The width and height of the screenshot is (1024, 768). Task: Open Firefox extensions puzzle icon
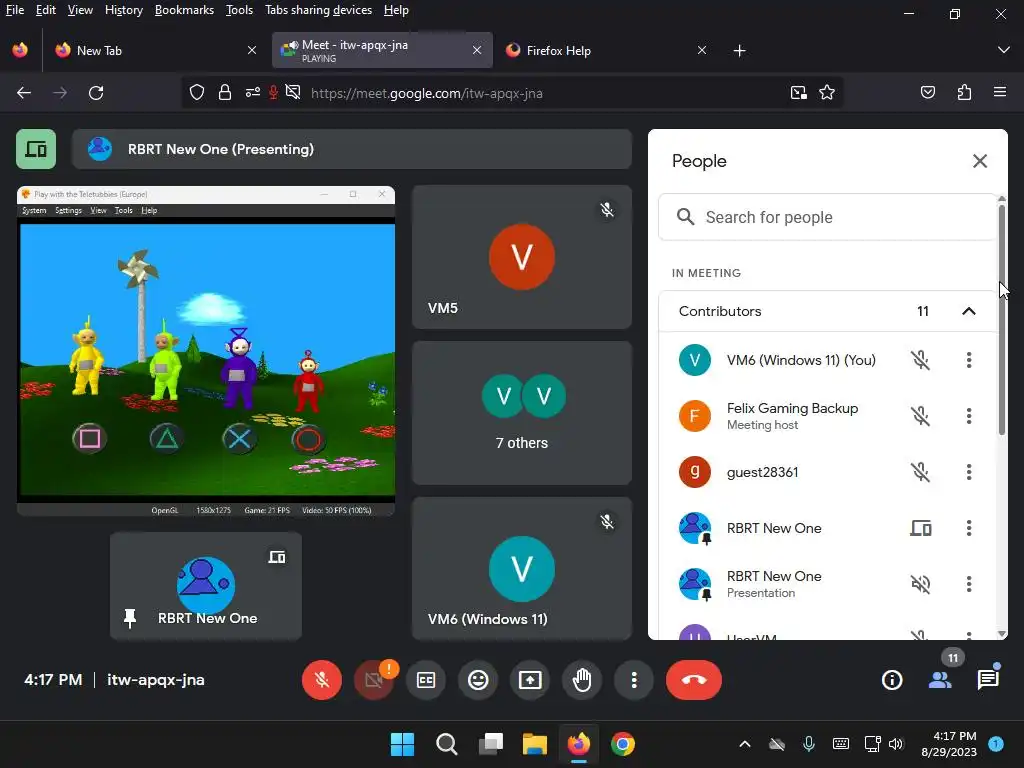point(964,93)
